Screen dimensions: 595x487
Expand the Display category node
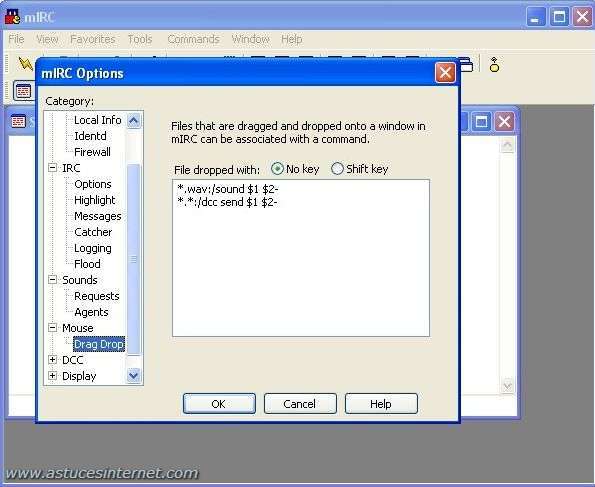coord(53,375)
